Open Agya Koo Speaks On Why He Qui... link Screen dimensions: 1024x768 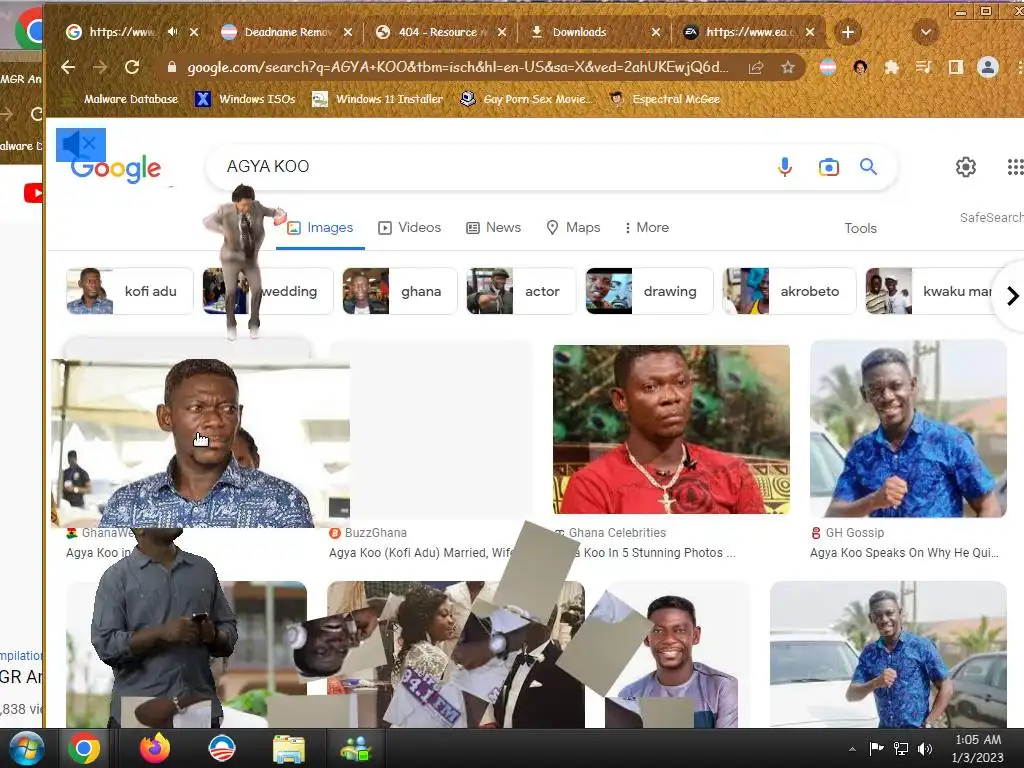[x=904, y=552]
